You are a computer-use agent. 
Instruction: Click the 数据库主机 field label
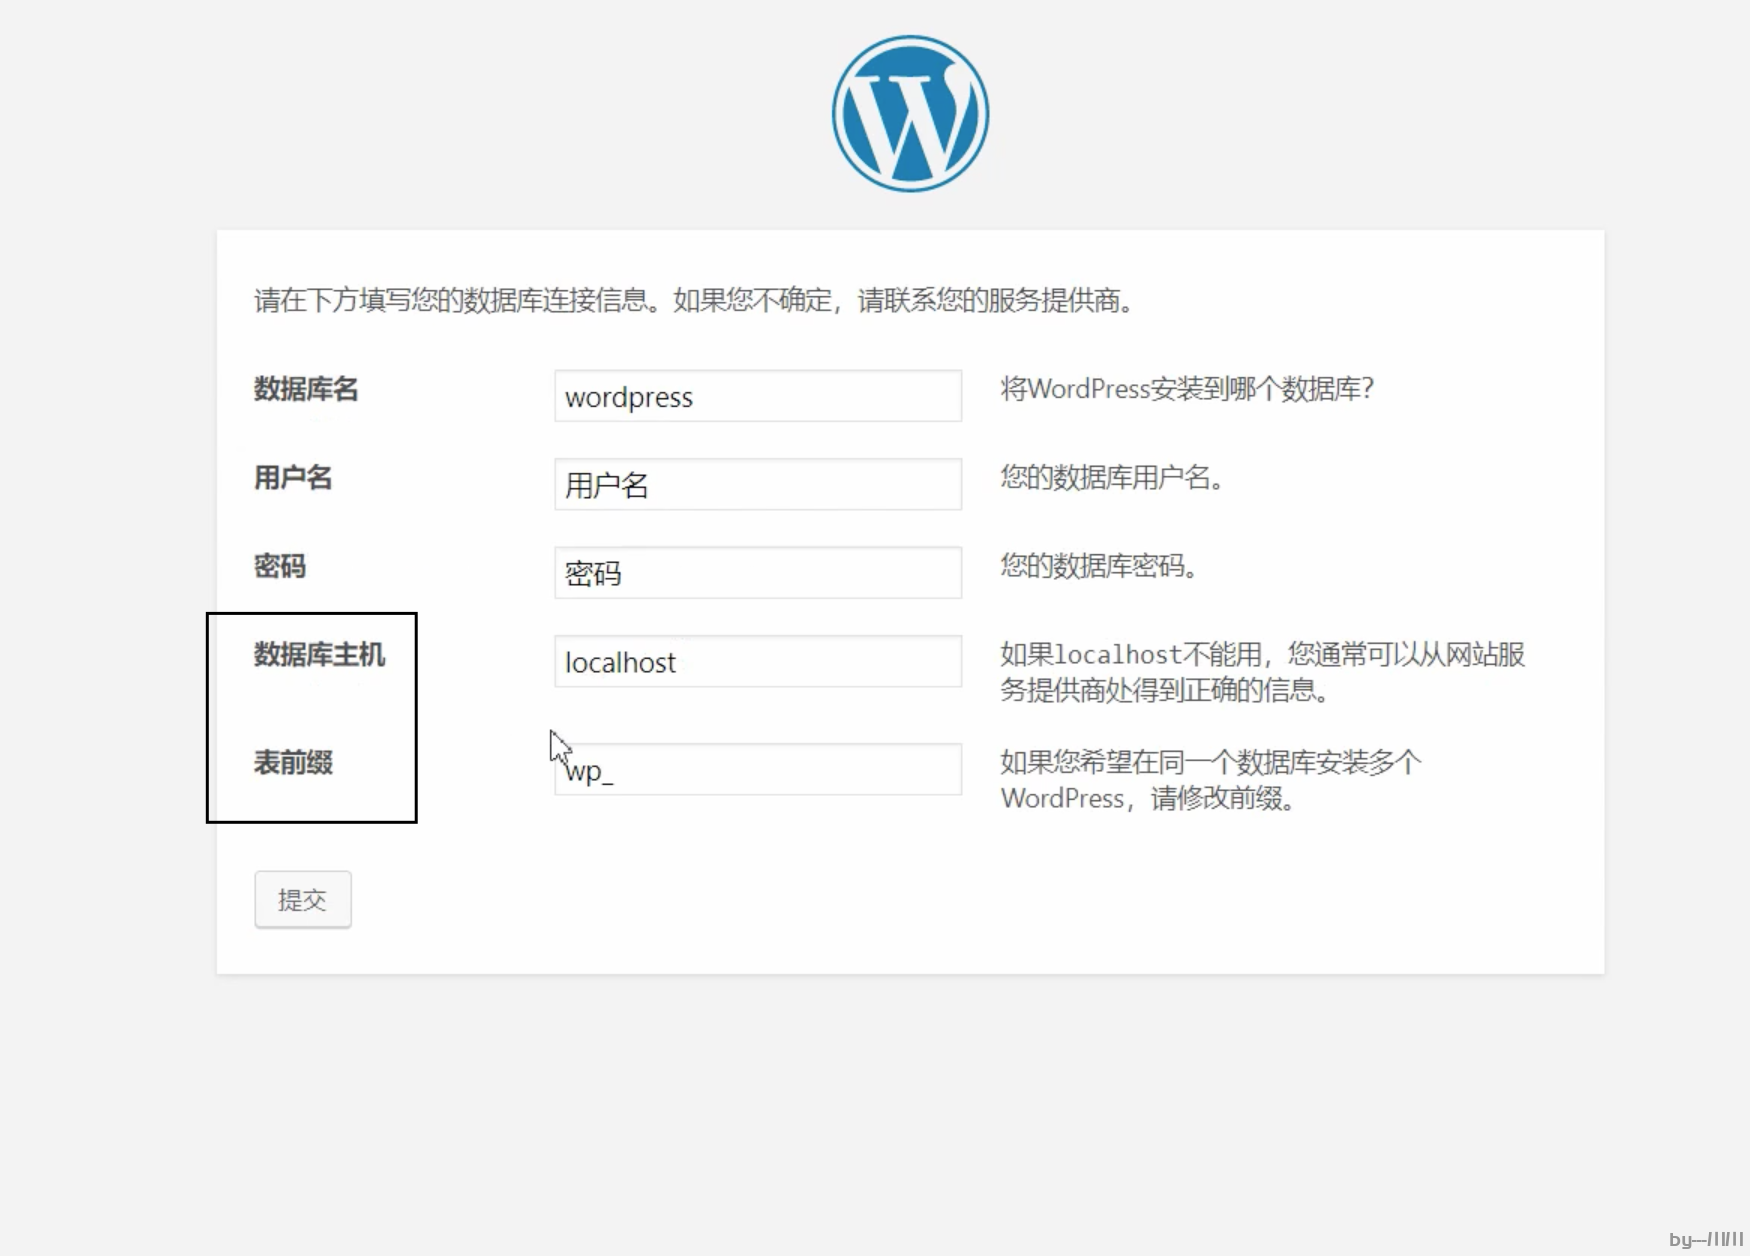point(319,655)
